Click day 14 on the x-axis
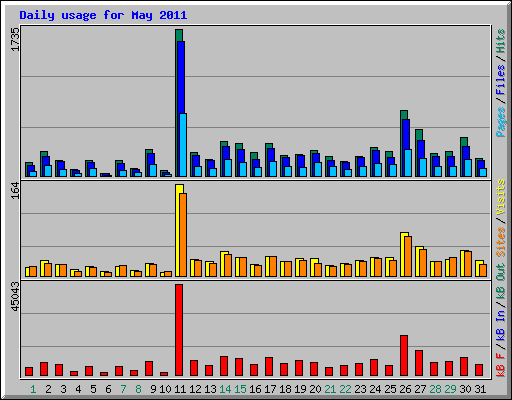The height and width of the screenshot is (400, 512). [225, 389]
